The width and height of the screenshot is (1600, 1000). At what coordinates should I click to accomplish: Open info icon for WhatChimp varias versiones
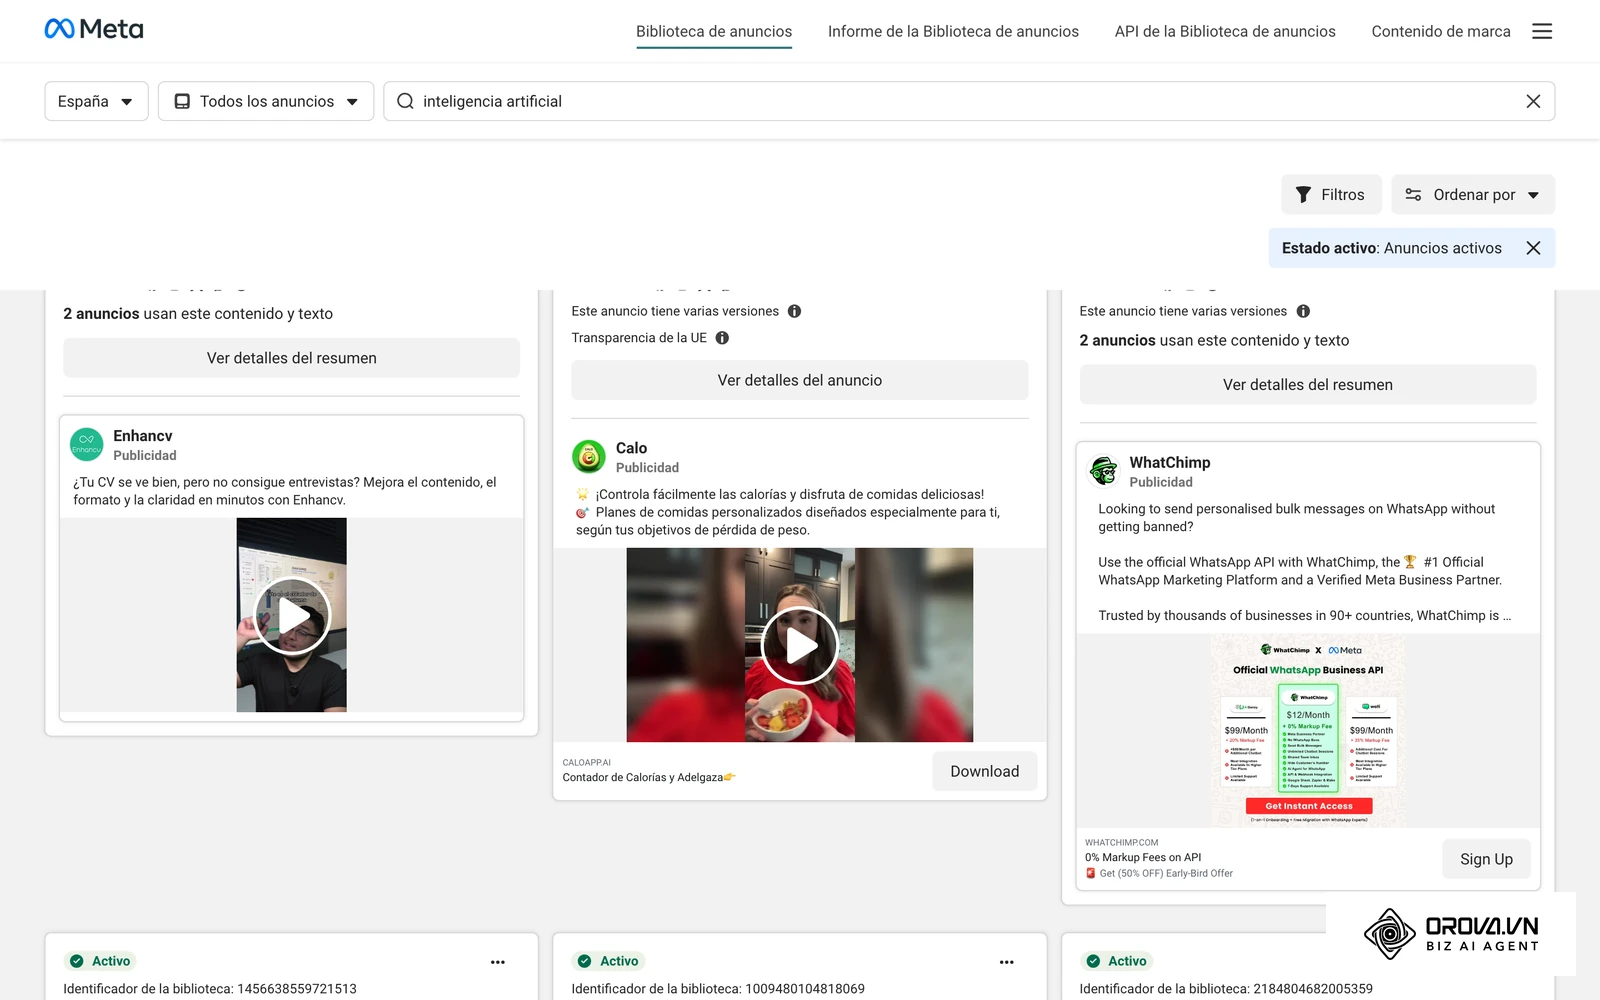click(1303, 311)
